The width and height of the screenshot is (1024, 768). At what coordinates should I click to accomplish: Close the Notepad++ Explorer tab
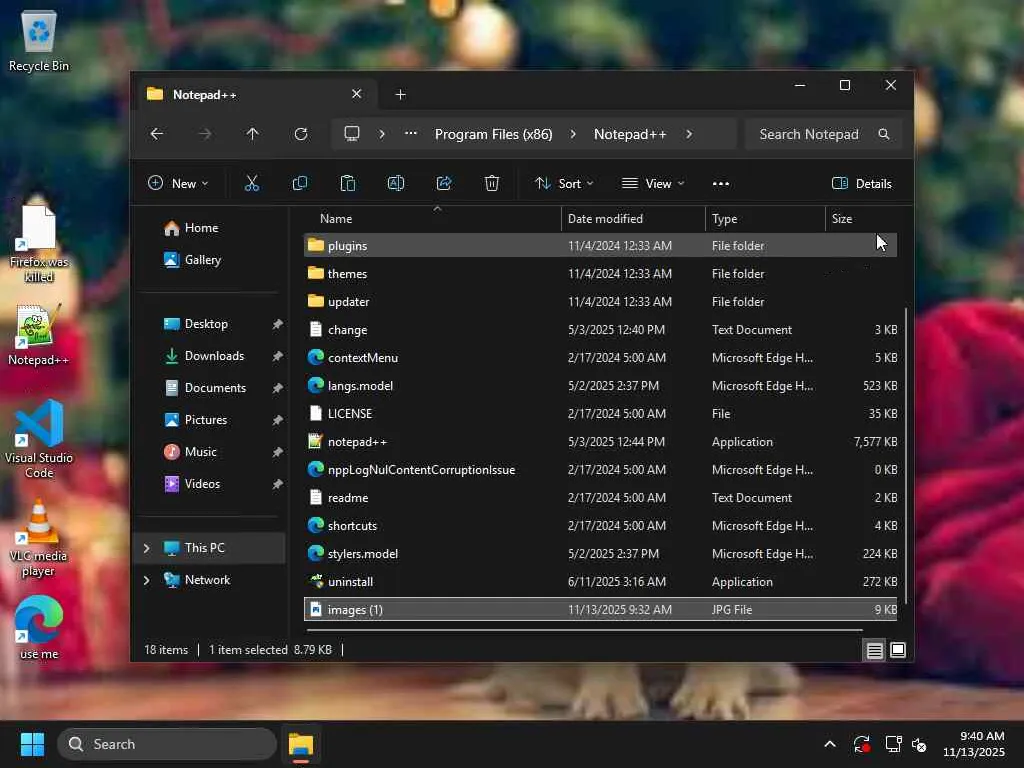[x=357, y=94]
